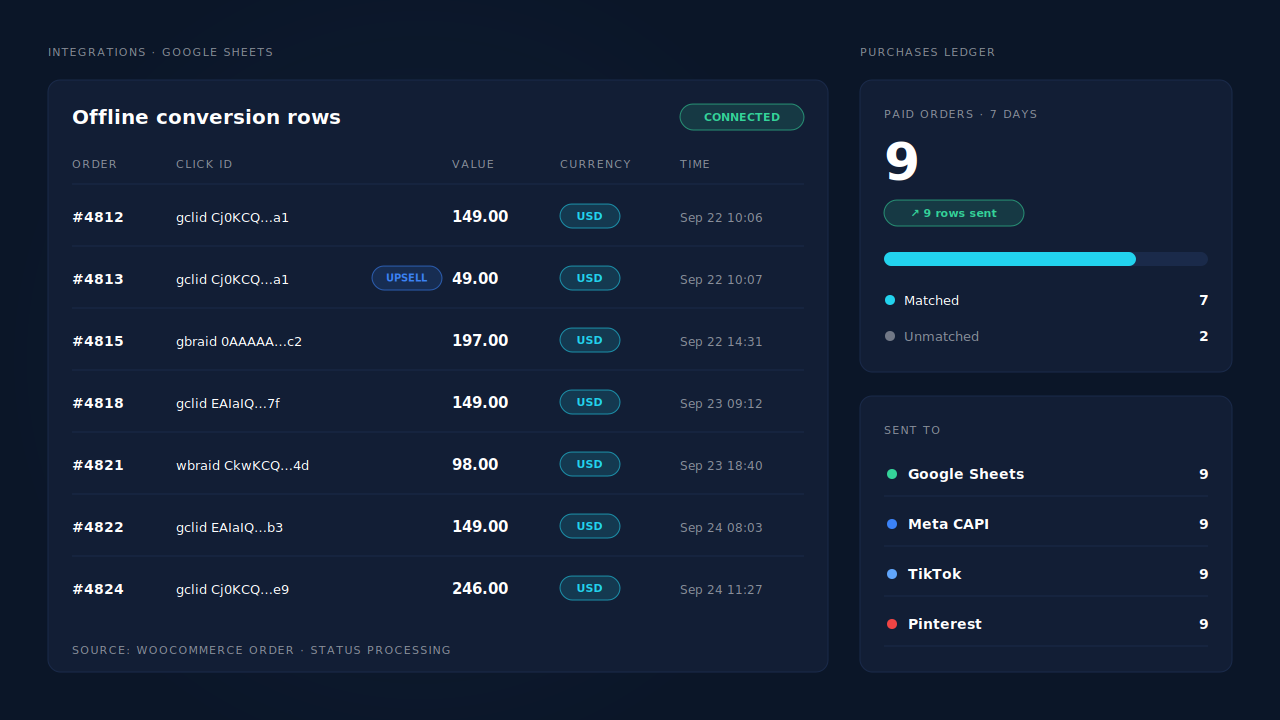Image resolution: width=1280 pixels, height=720 pixels.
Task: Click the USD badge for order #4812
Action: click(x=590, y=216)
